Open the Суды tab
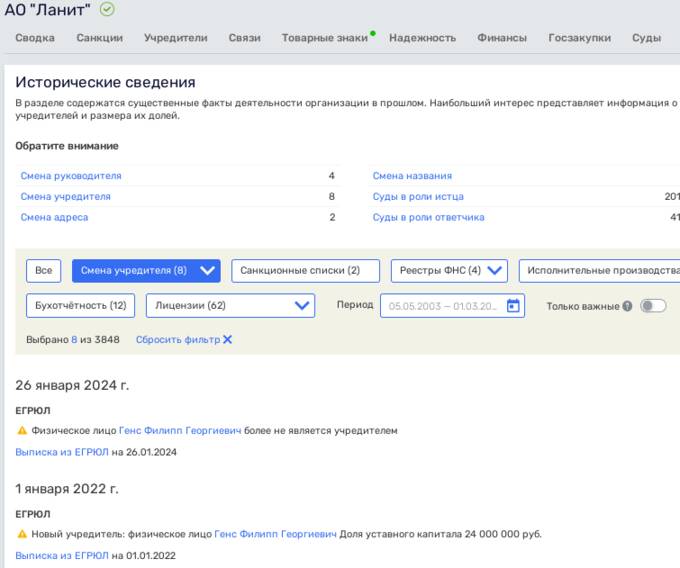 [647, 38]
